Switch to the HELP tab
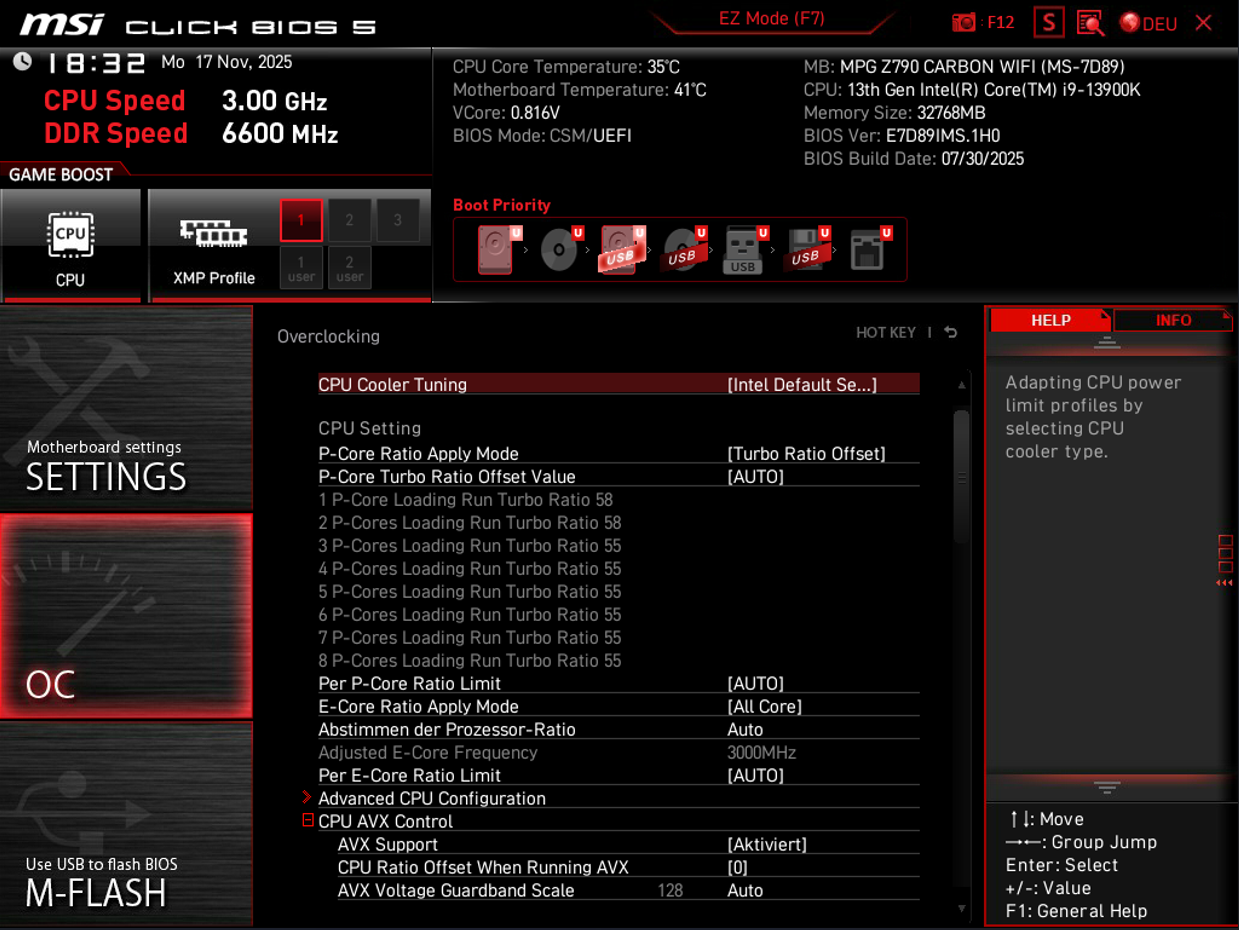Screen dimensions: 1239x930 coord(1050,320)
